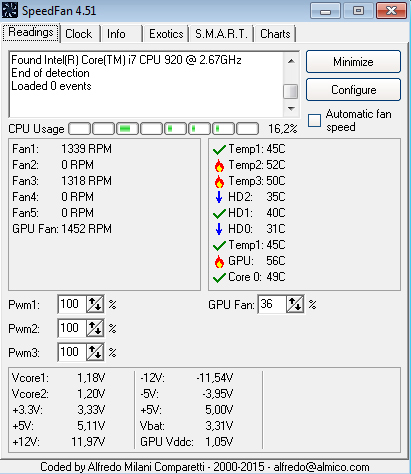Click the Pwm1 value input field
This screenshot has height=474, width=411.
point(72,304)
